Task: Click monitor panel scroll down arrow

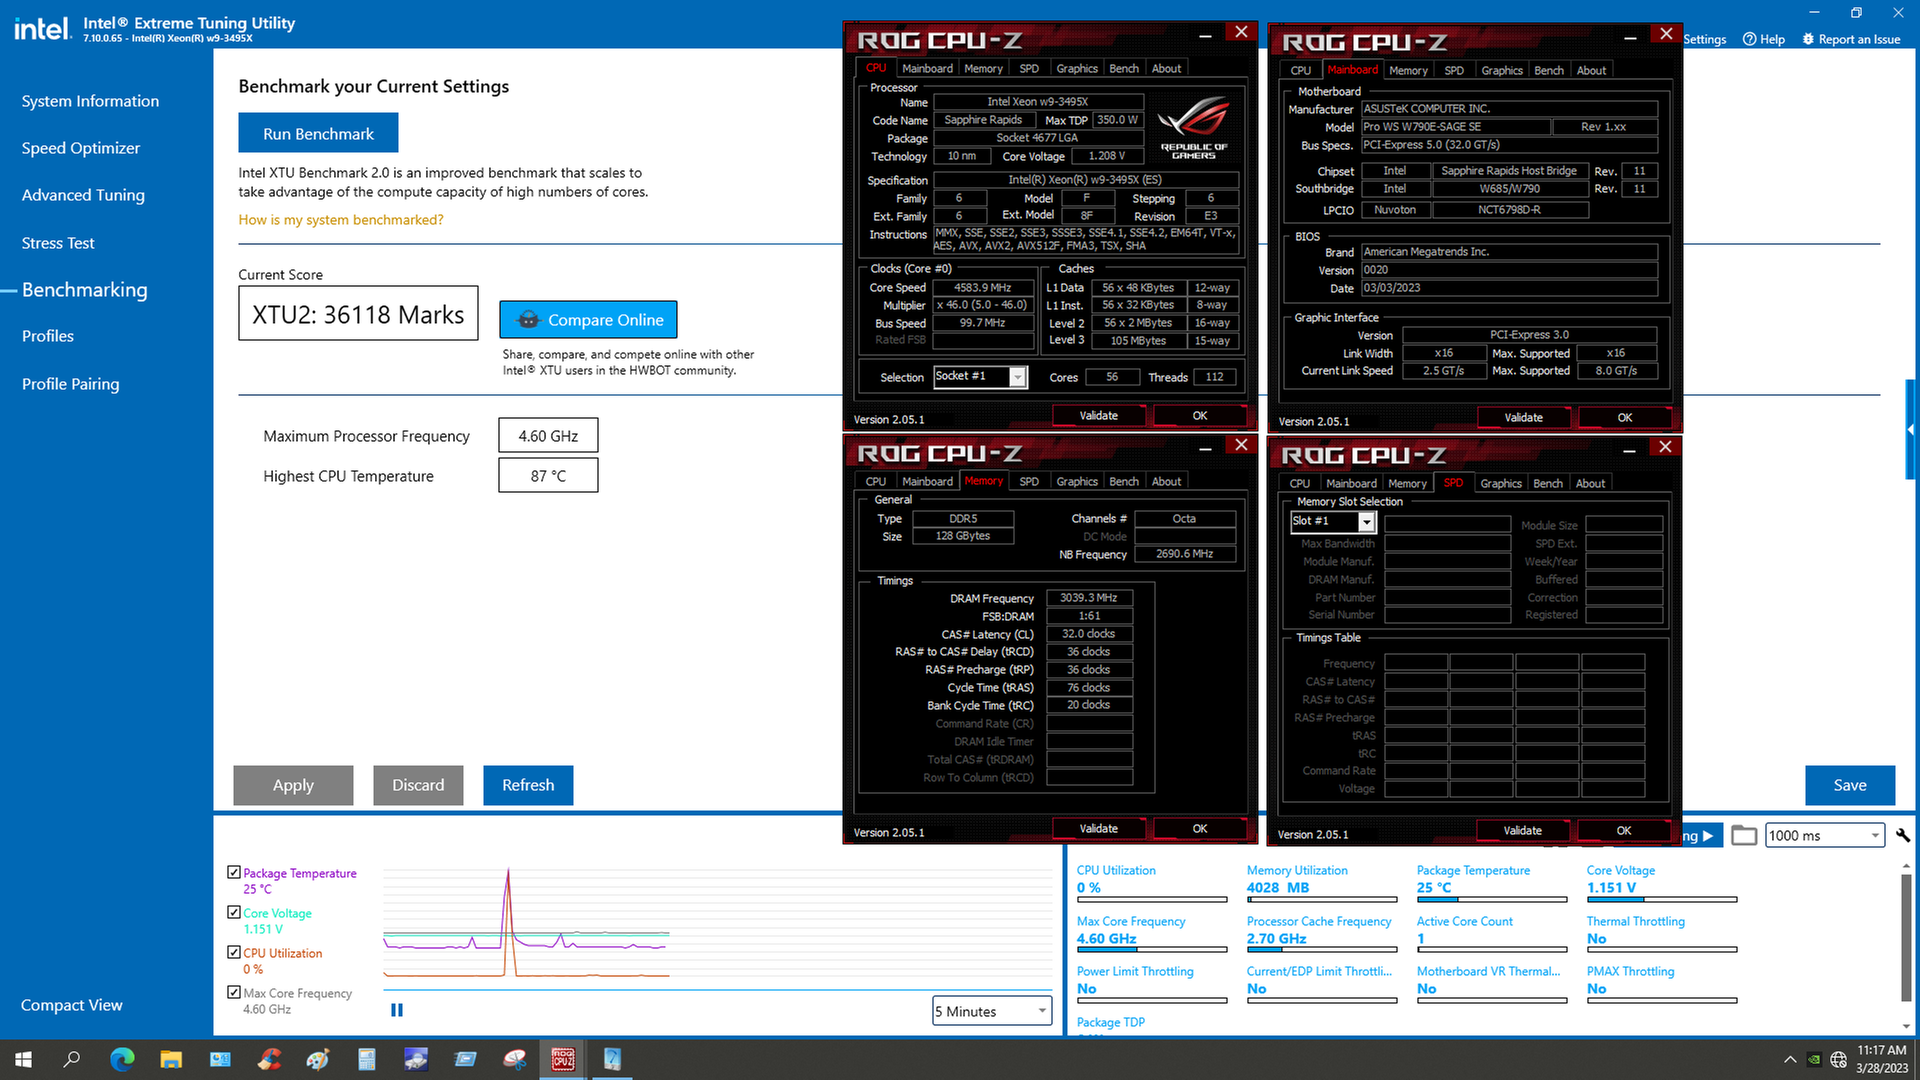Action: click(1906, 1026)
